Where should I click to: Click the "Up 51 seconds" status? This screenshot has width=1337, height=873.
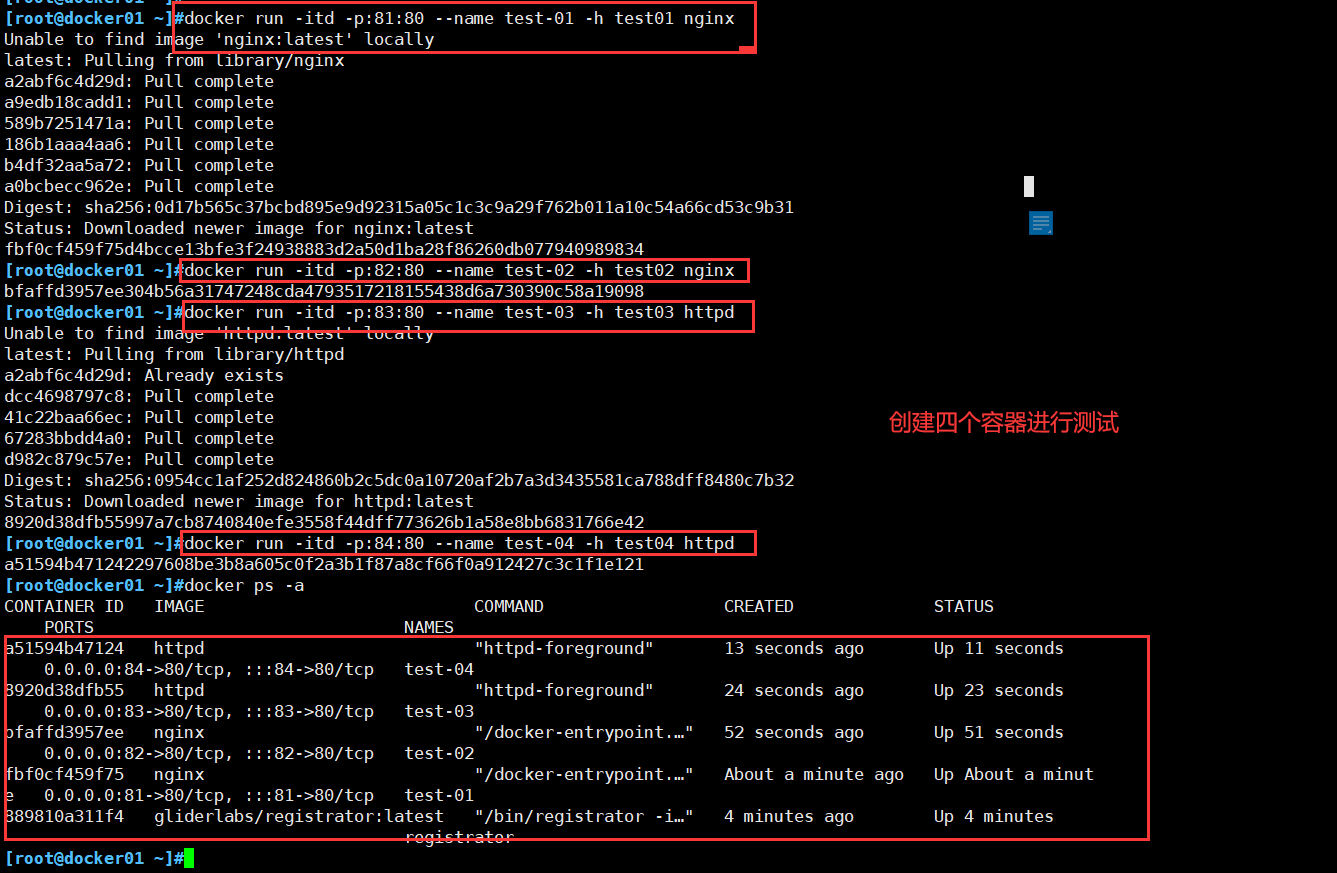tap(999, 732)
